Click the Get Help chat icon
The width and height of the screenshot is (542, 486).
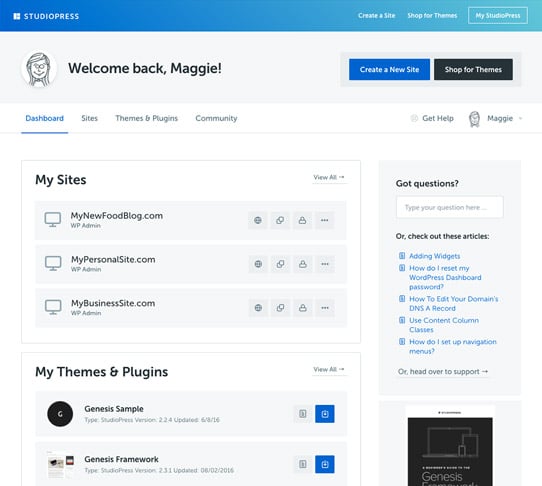pyautogui.click(x=414, y=118)
